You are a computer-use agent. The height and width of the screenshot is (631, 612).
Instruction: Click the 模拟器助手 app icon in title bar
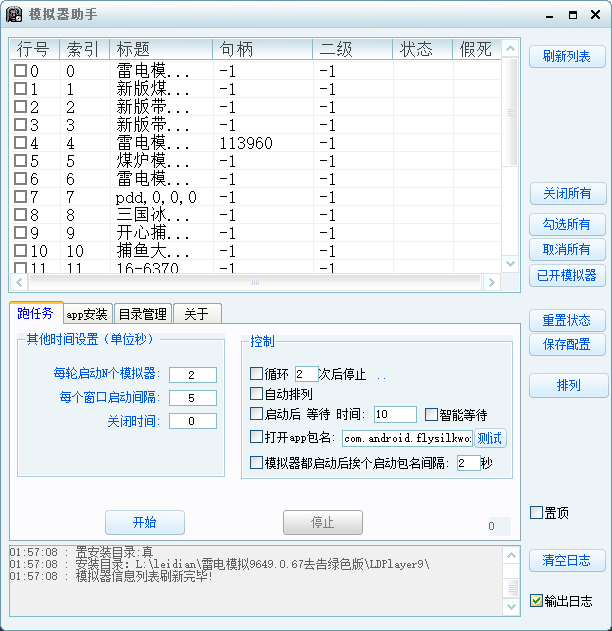coord(14,15)
